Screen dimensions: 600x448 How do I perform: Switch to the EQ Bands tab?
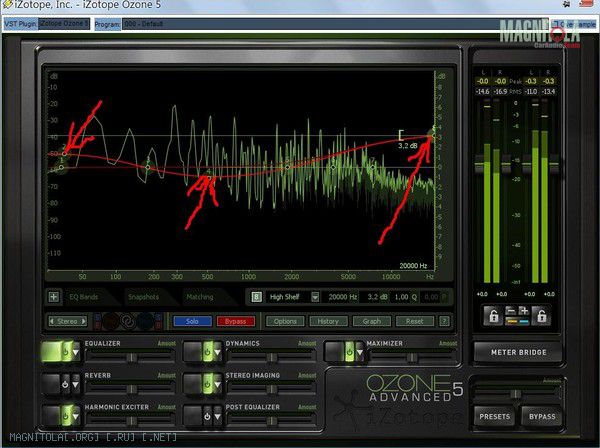(x=83, y=297)
